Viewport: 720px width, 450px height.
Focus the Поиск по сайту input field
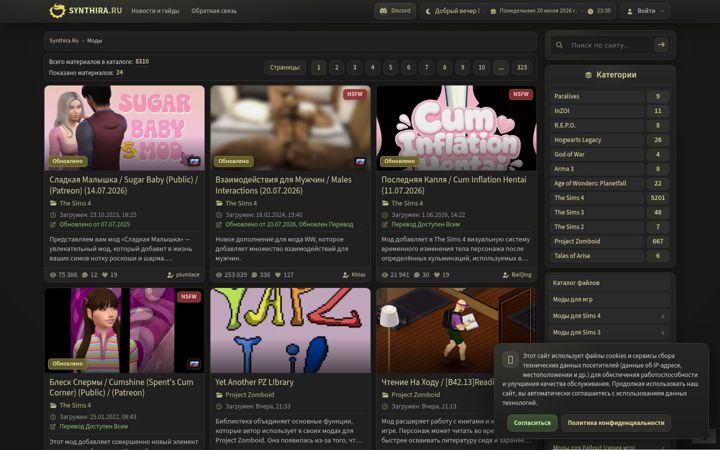[x=609, y=45]
